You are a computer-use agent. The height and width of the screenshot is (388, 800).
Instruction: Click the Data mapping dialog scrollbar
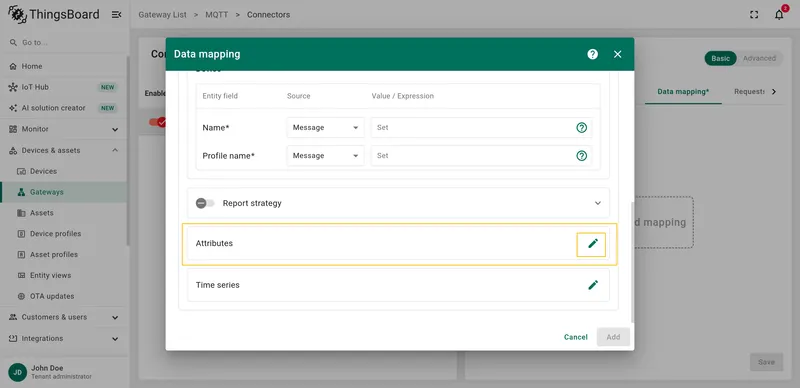632,261
